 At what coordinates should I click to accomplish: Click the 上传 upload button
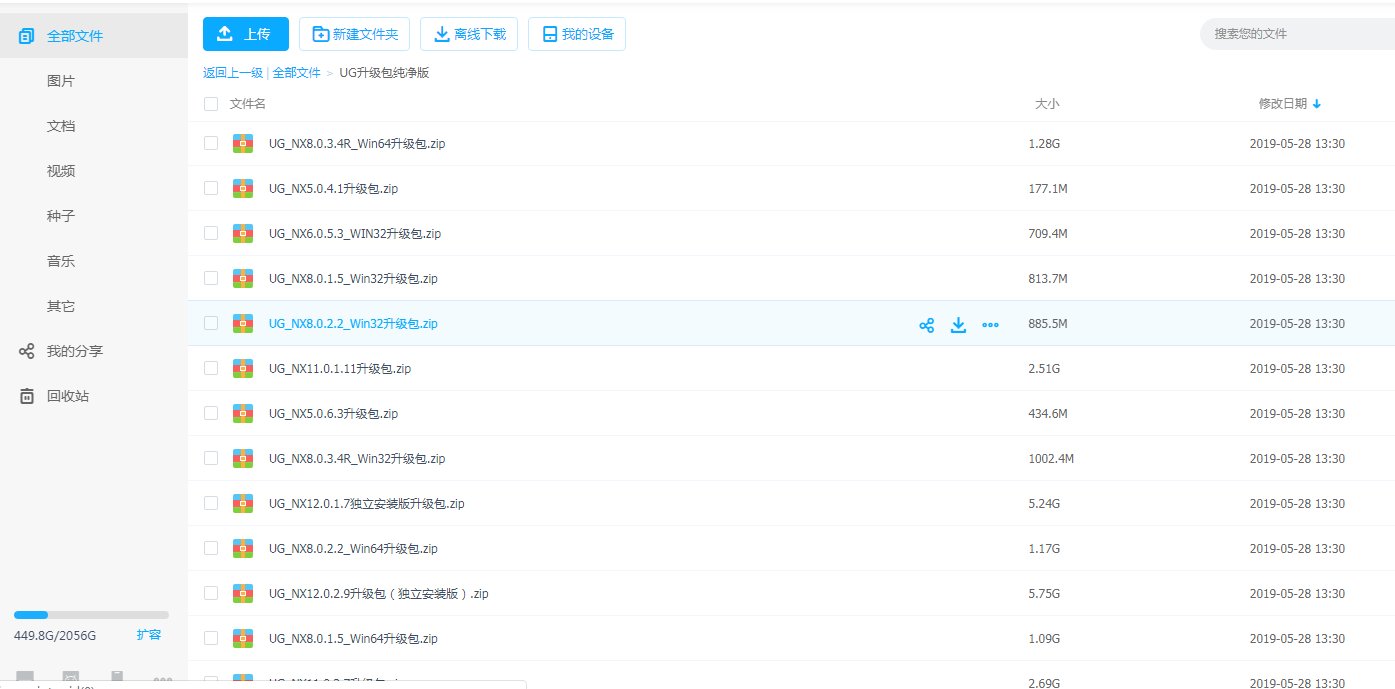click(246, 34)
